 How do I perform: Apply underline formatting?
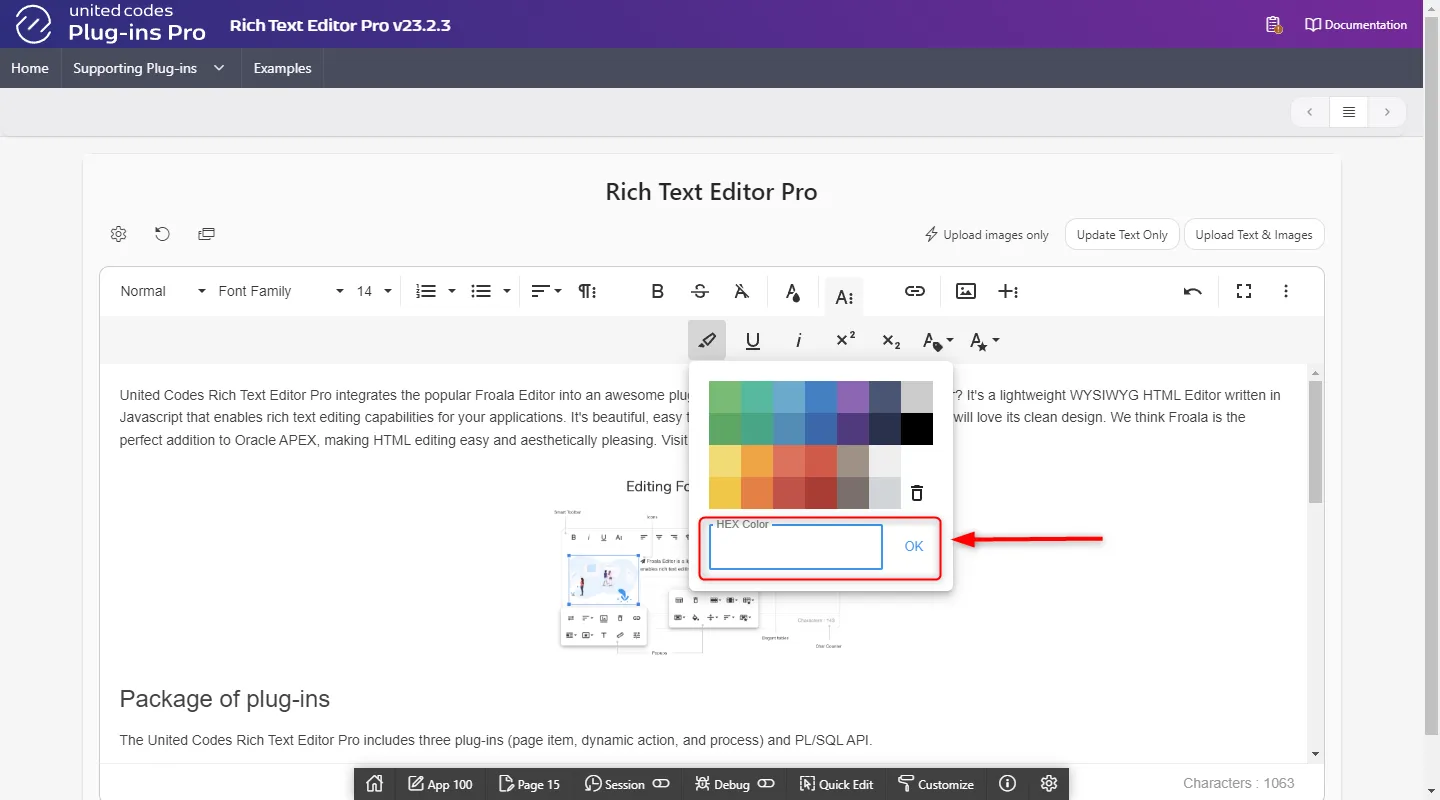click(753, 341)
